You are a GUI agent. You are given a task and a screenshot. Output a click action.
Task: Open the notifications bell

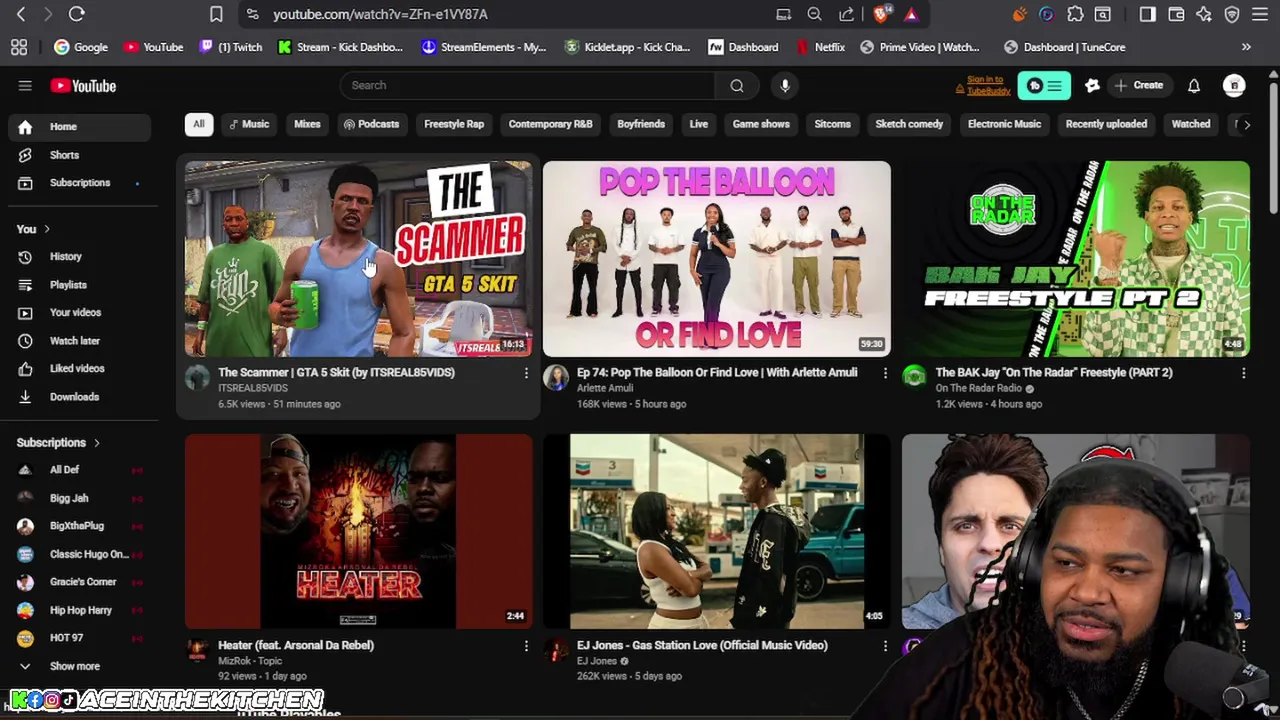point(1194,86)
